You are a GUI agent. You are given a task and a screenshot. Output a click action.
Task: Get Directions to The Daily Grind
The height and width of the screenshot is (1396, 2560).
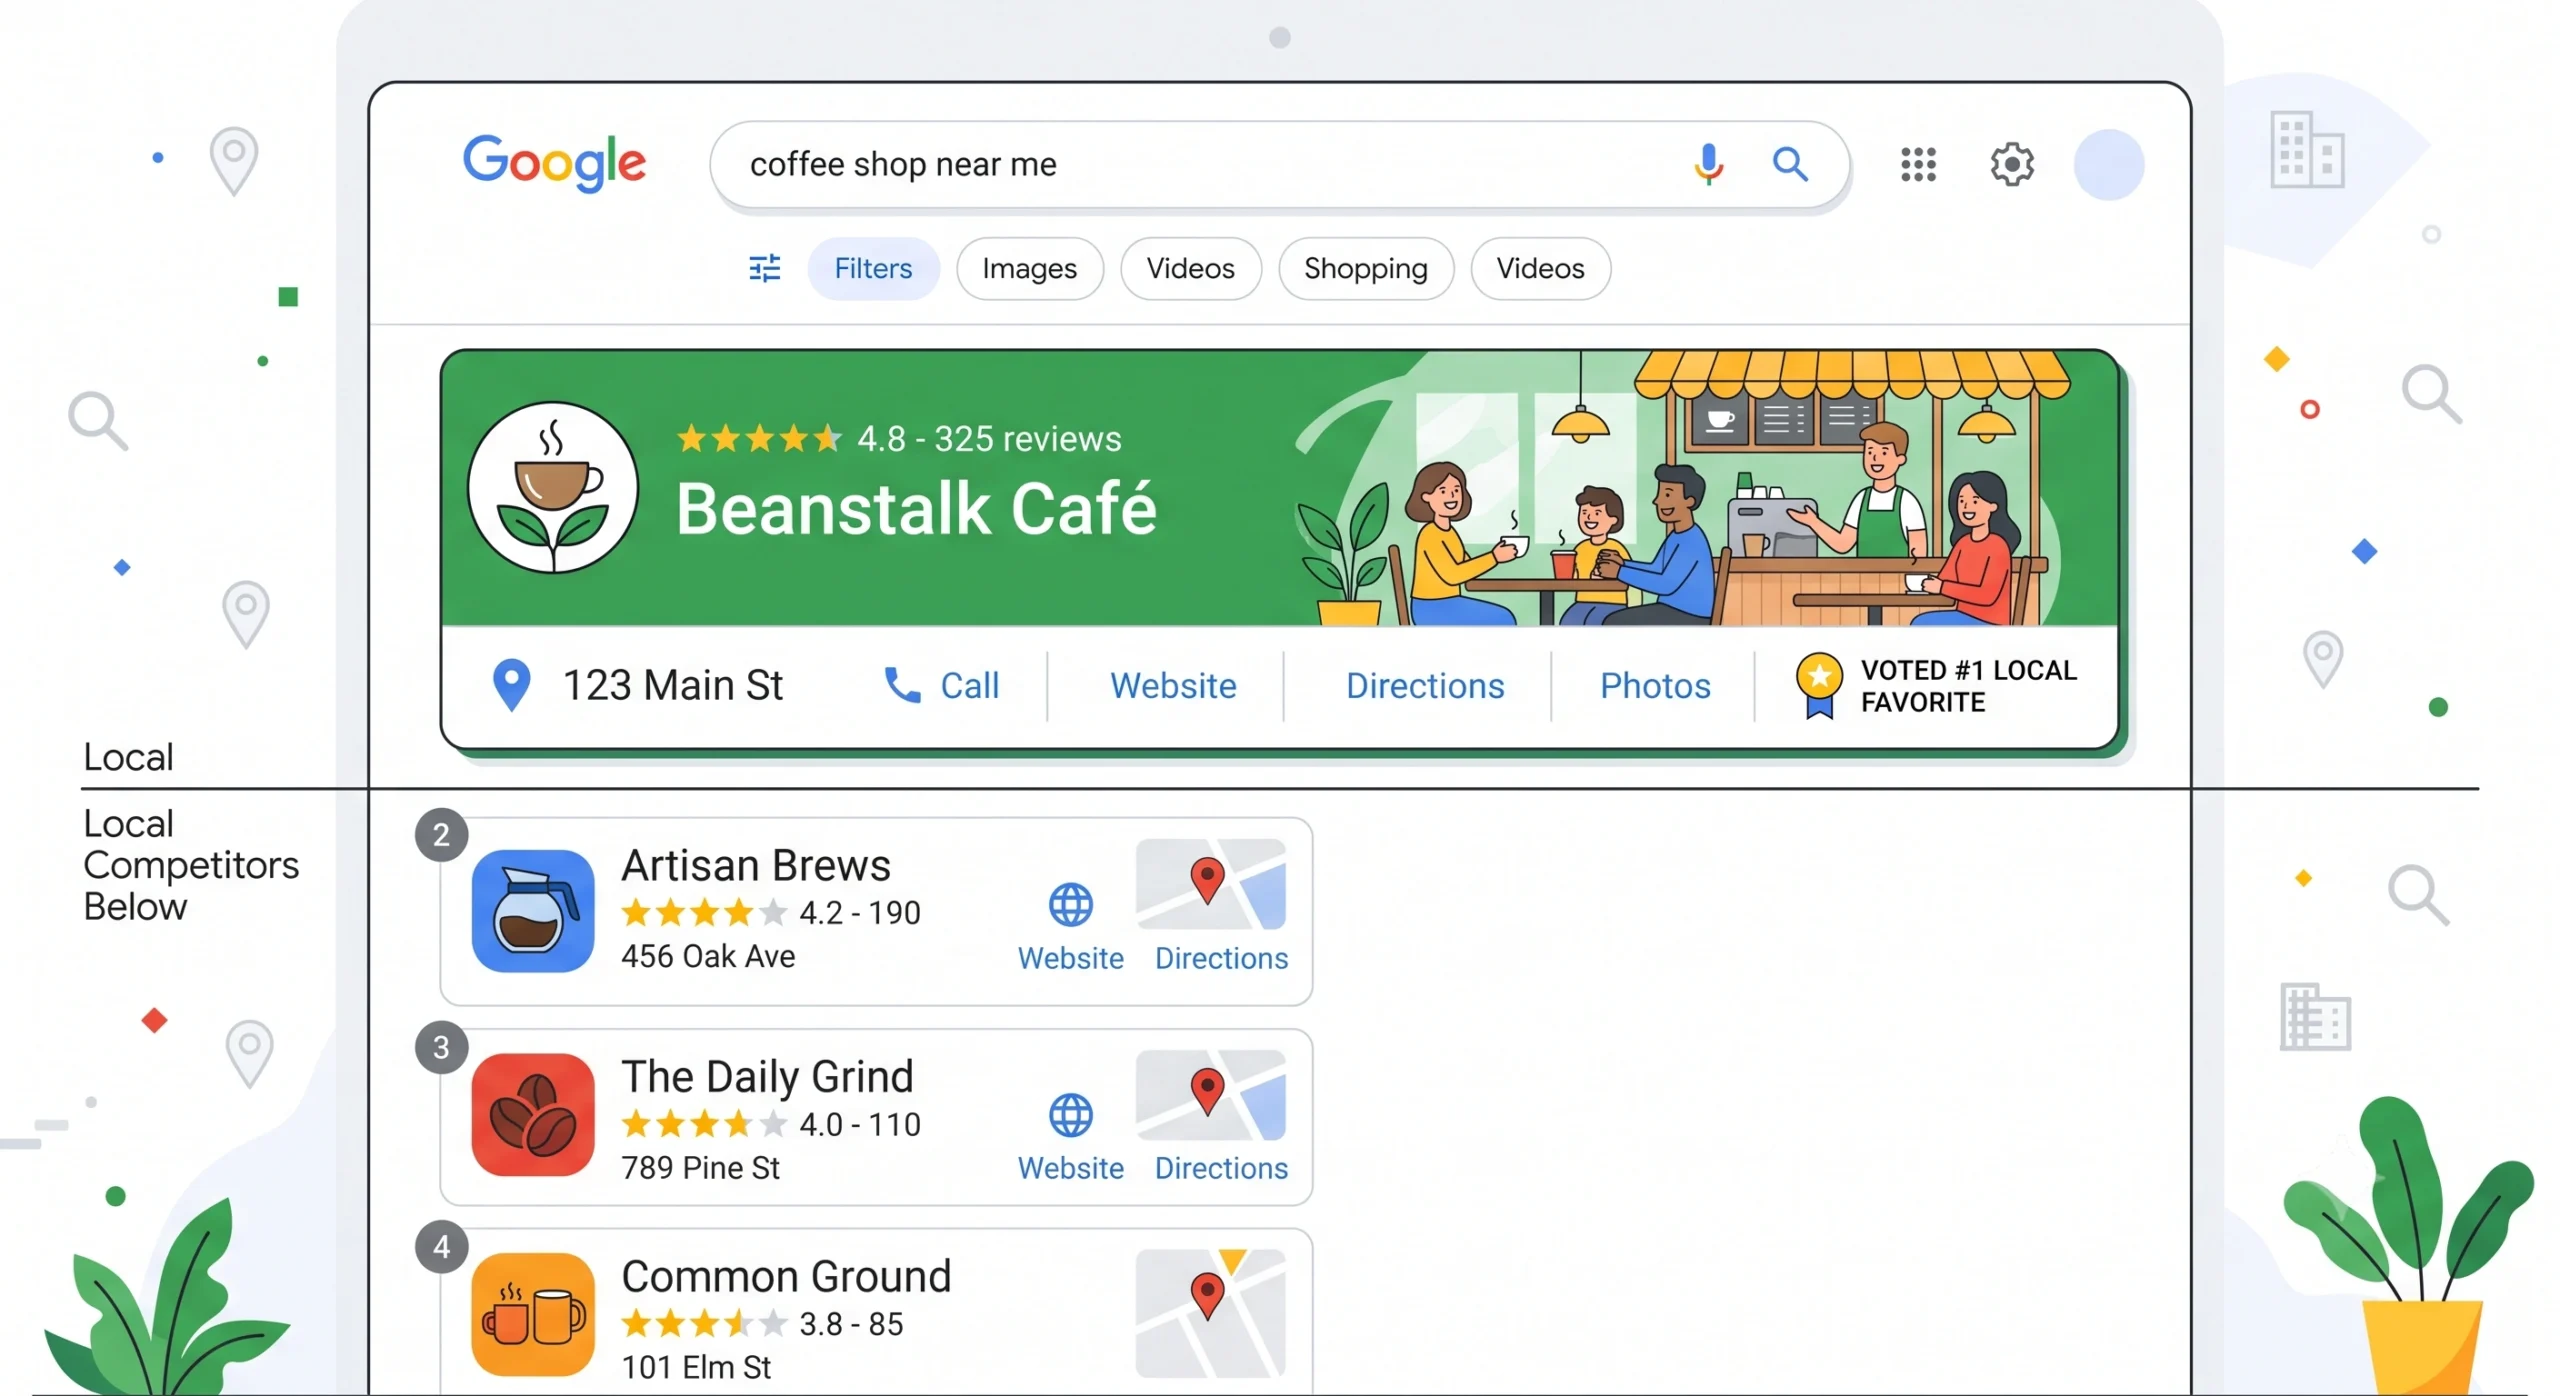pos(1221,1167)
